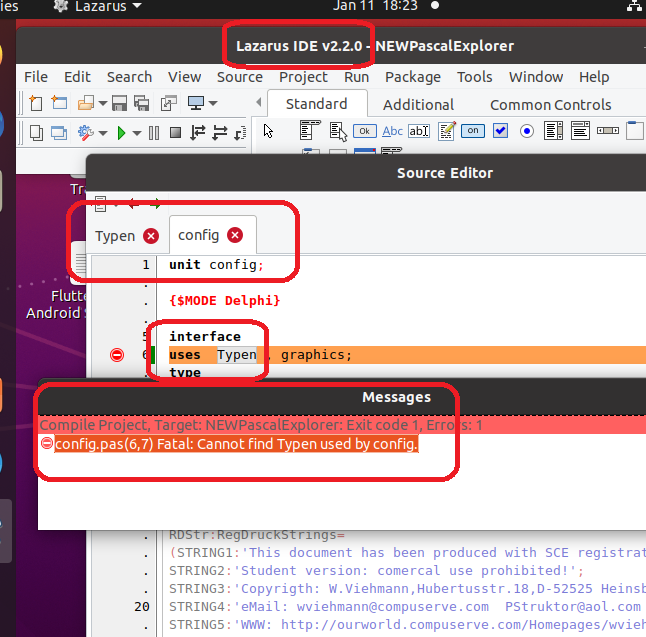Select the TMainMenu component icon
This screenshot has width=646, height=637.
310,130
